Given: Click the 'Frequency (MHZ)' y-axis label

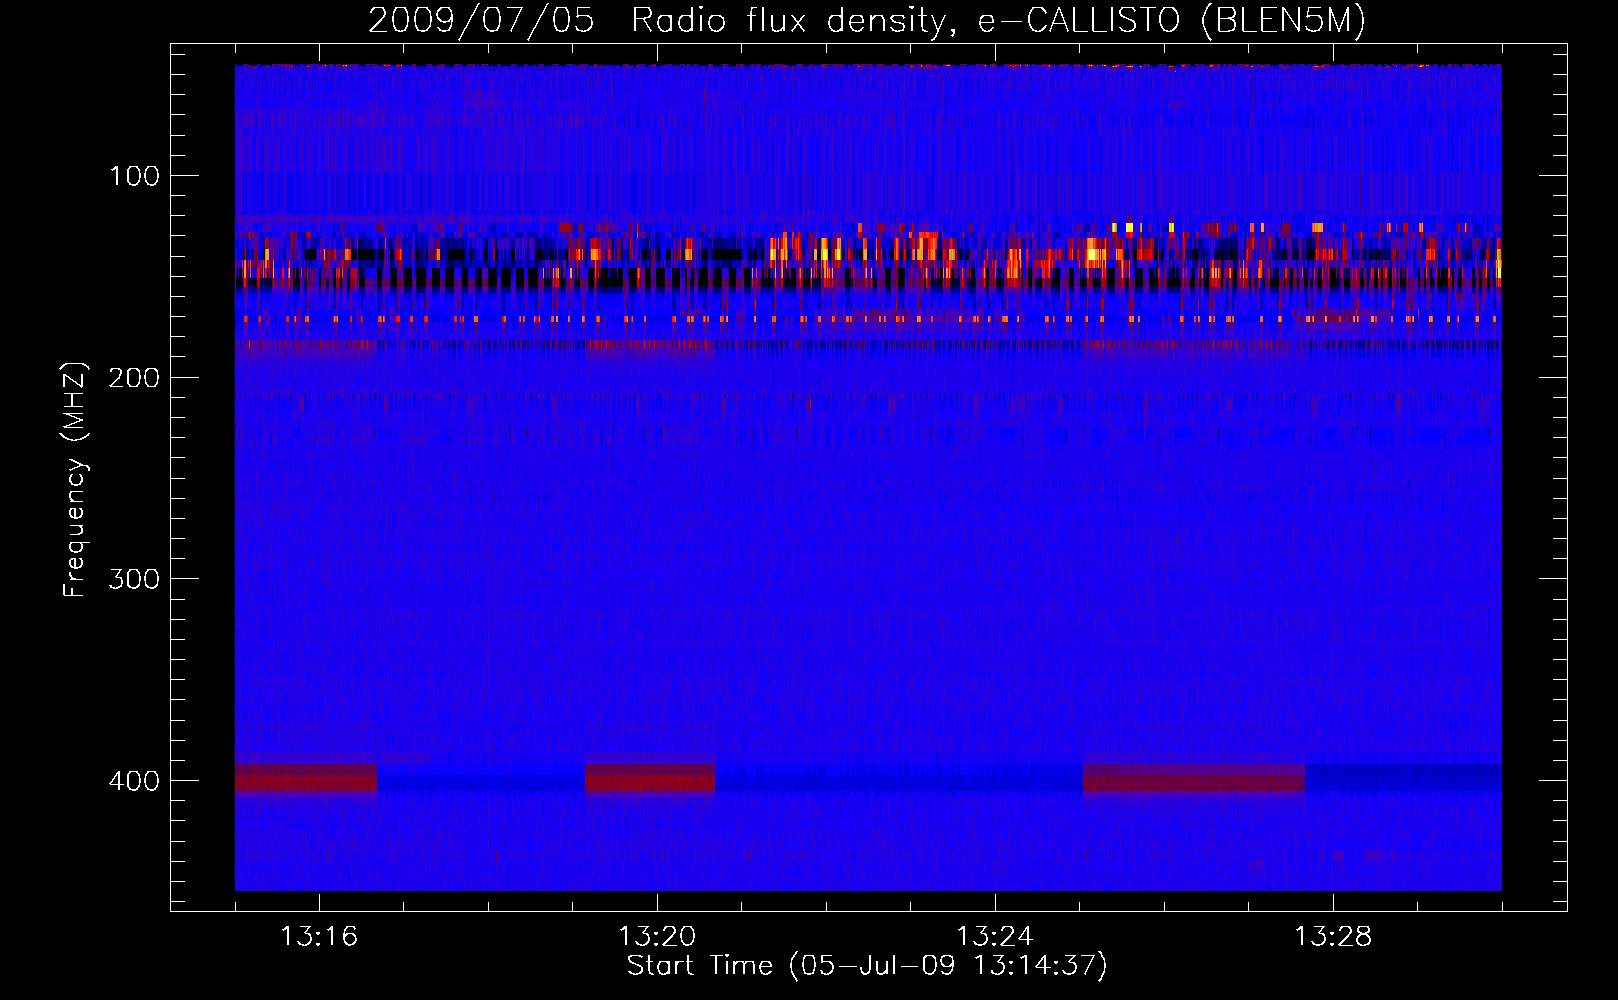Looking at the screenshot, I should [75, 480].
